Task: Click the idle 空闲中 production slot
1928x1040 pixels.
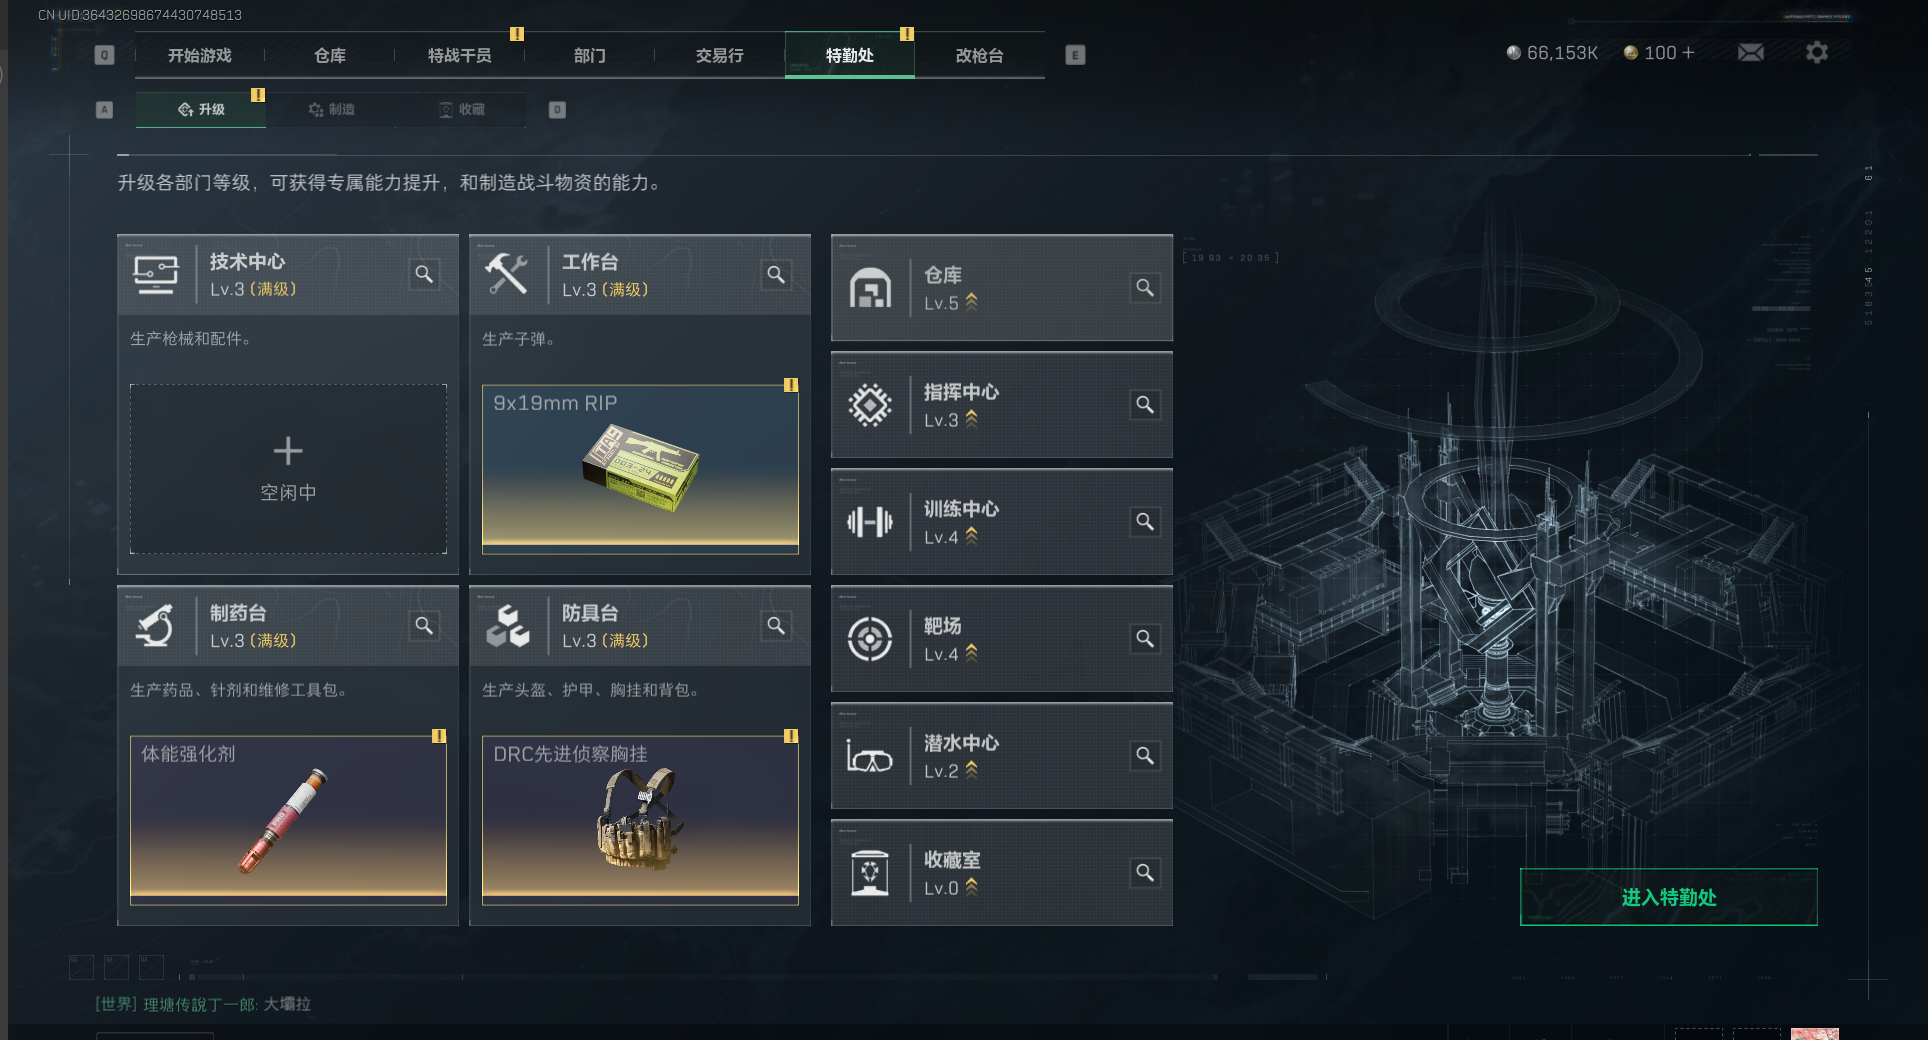Action: (x=288, y=469)
